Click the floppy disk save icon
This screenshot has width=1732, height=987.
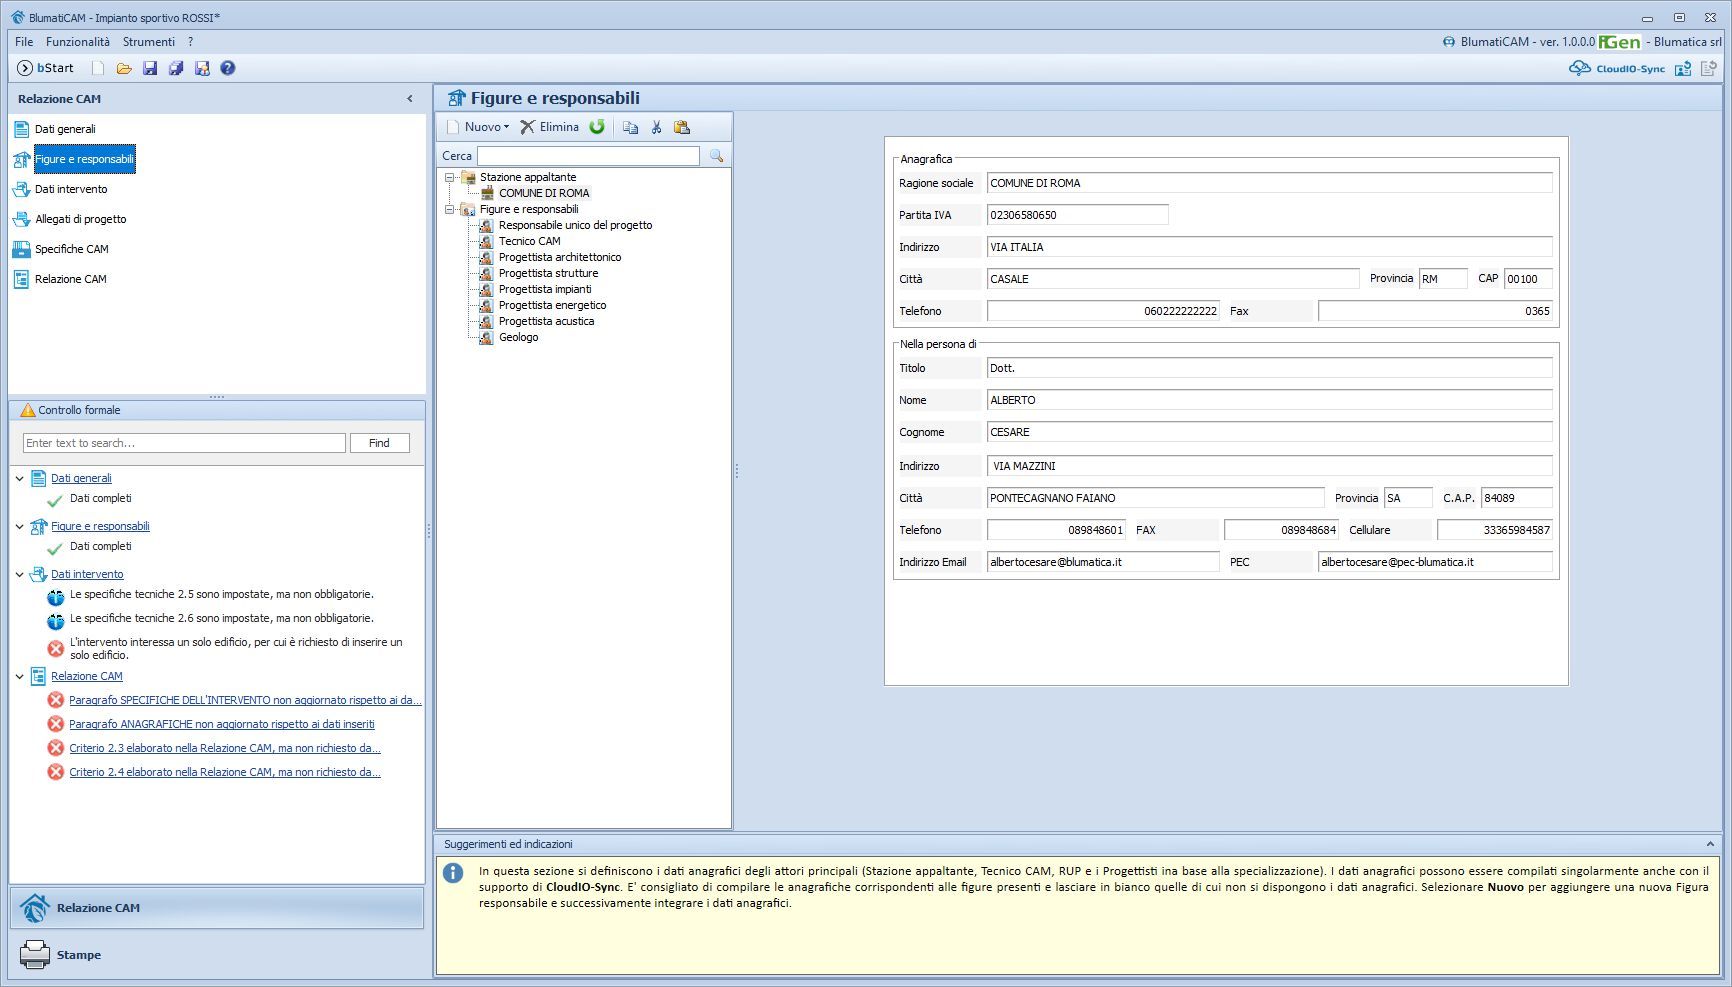(150, 68)
